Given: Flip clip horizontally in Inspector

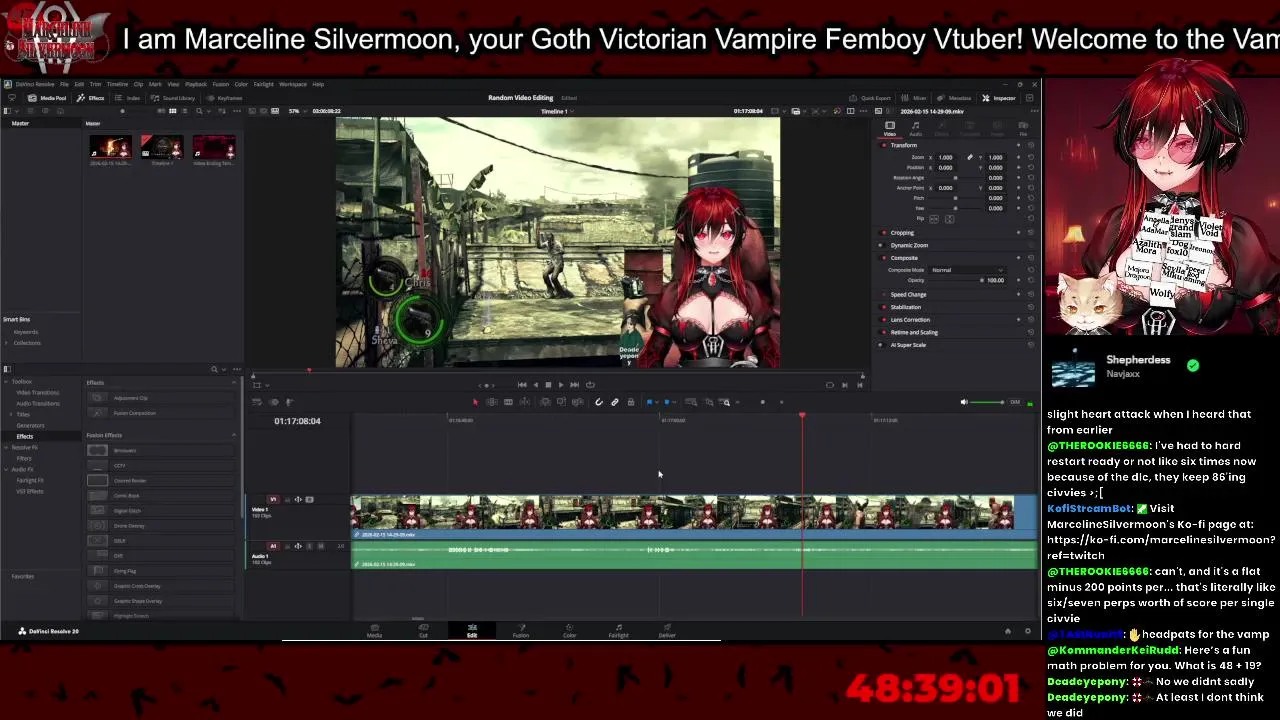Looking at the screenshot, I should click(934, 219).
